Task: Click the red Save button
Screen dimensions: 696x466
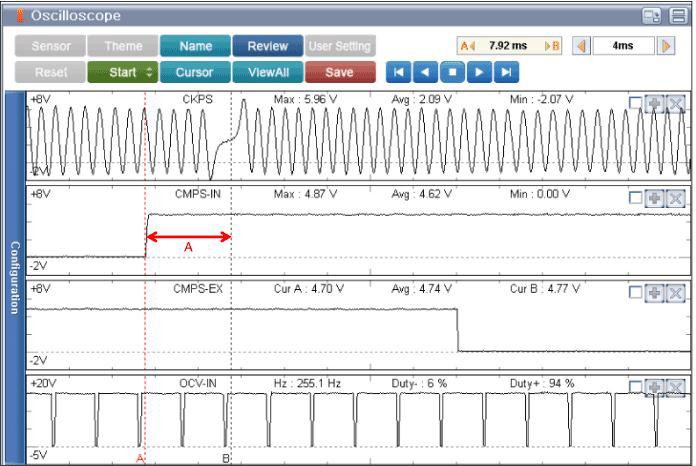Action: pos(340,72)
